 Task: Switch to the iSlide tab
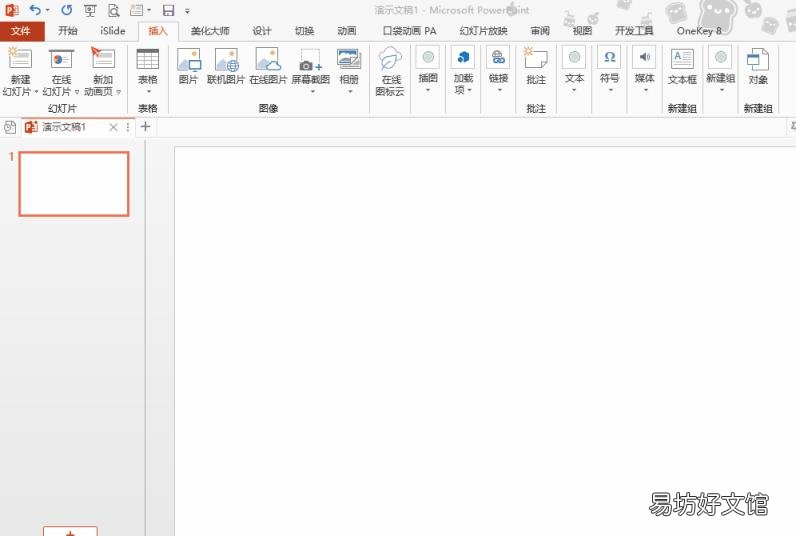pyautogui.click(x=113, y=31)
